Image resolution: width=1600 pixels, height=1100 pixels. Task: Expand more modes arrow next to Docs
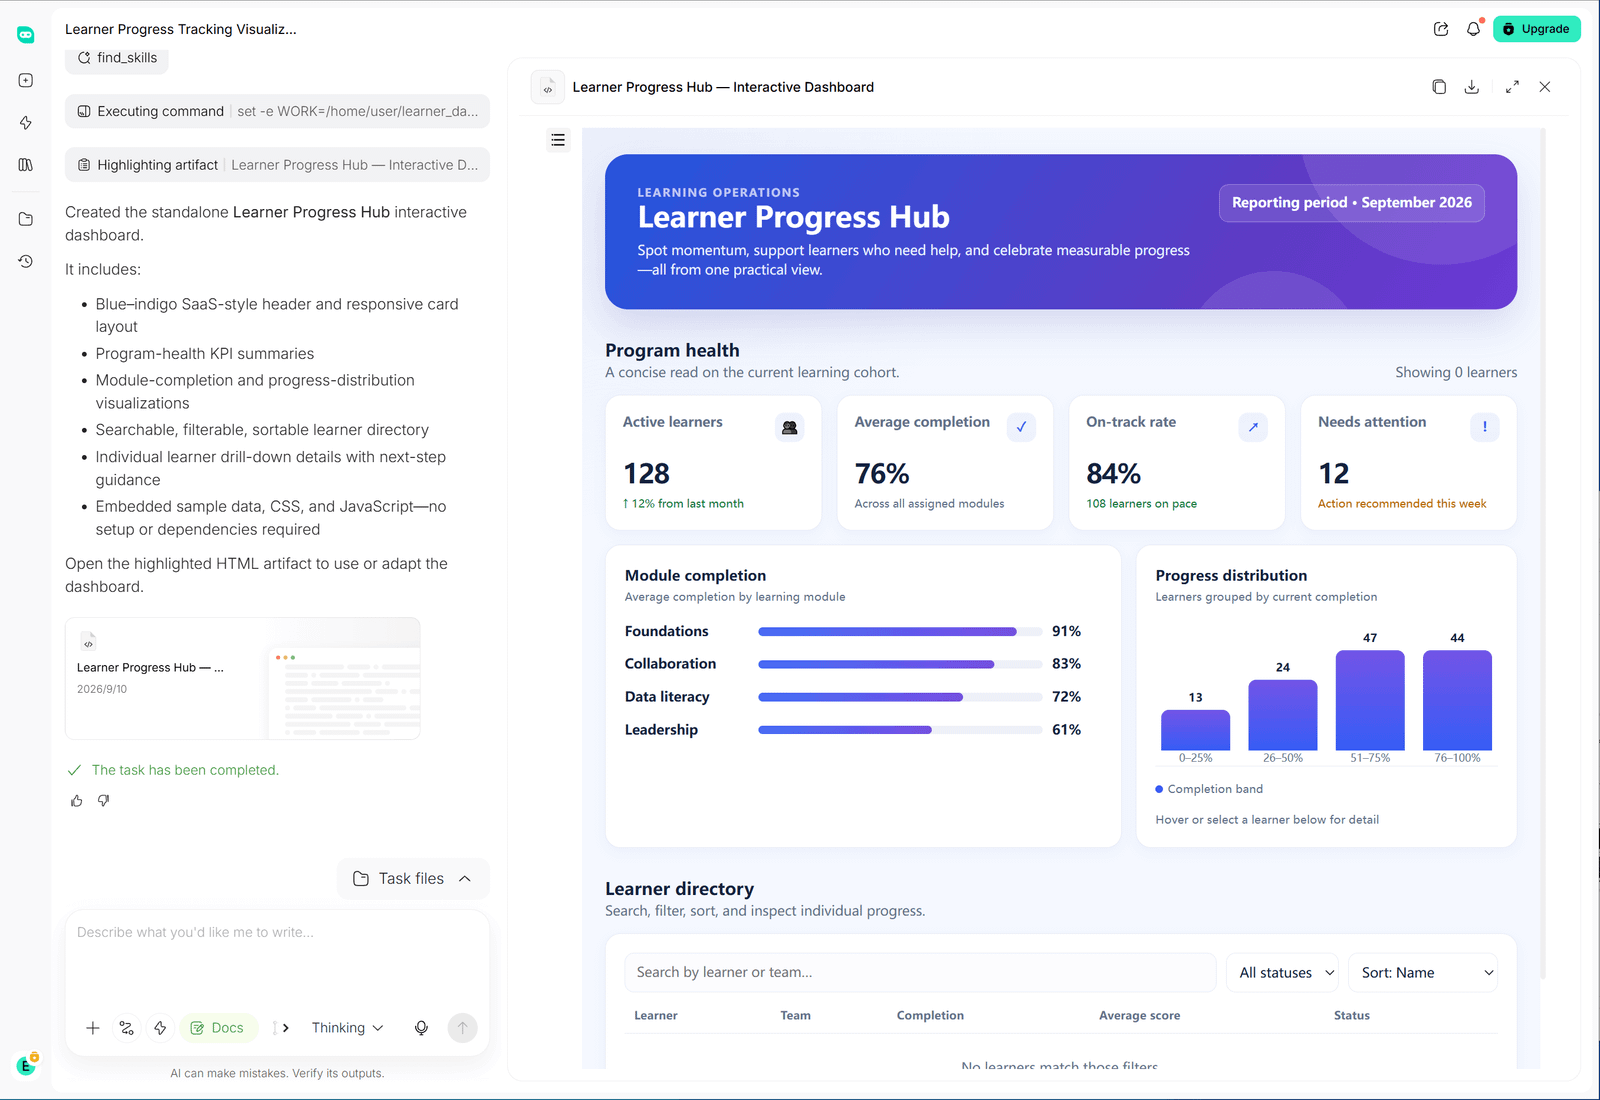[x=285, y=1028]
